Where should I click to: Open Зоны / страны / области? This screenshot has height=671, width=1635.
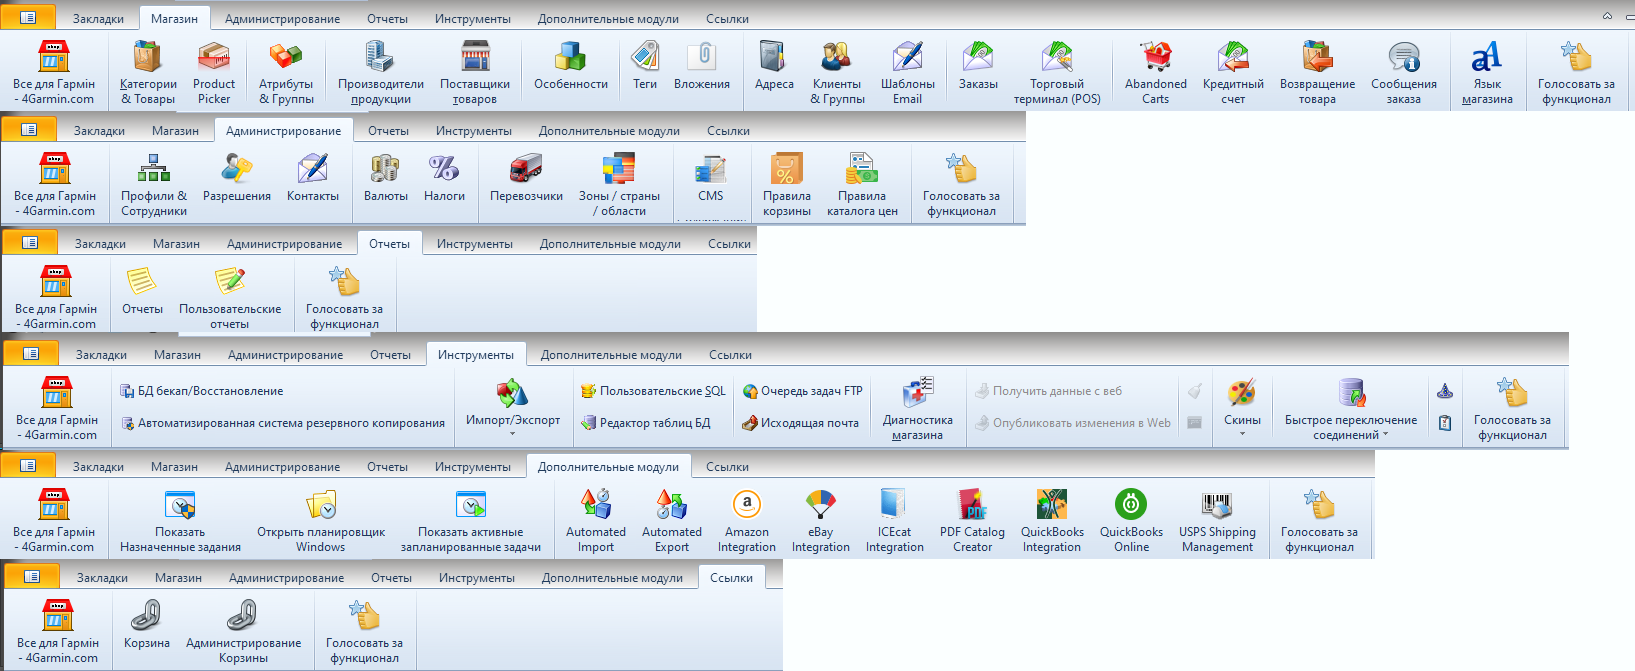(619, 185)
